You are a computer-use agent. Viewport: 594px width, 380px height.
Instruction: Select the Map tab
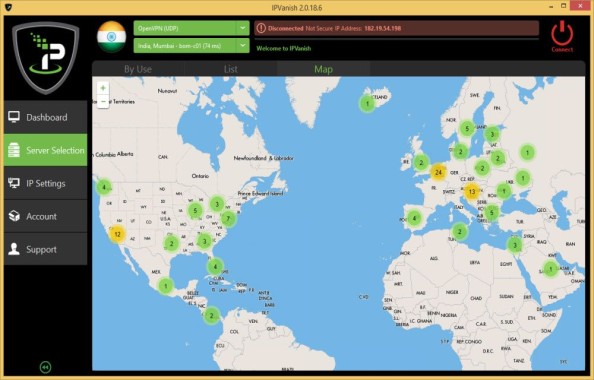(324, 69)
